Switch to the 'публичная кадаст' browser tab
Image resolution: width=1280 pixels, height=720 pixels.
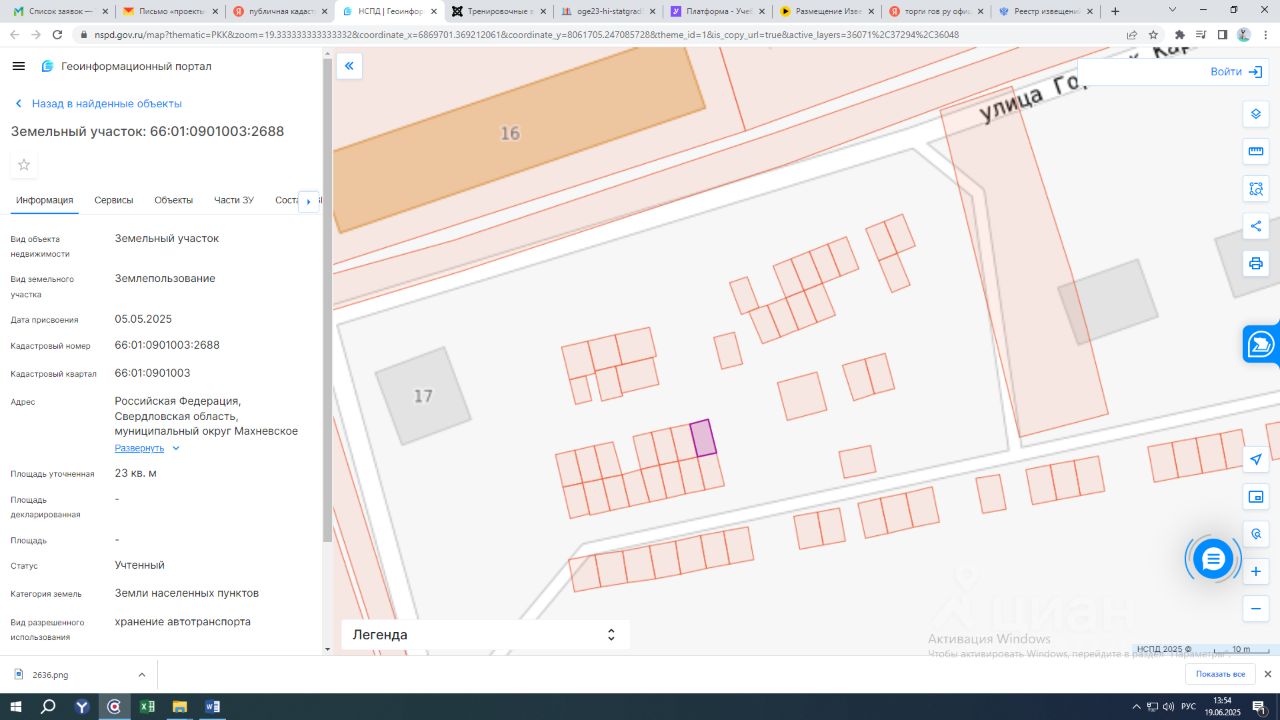tap(278, 11)
